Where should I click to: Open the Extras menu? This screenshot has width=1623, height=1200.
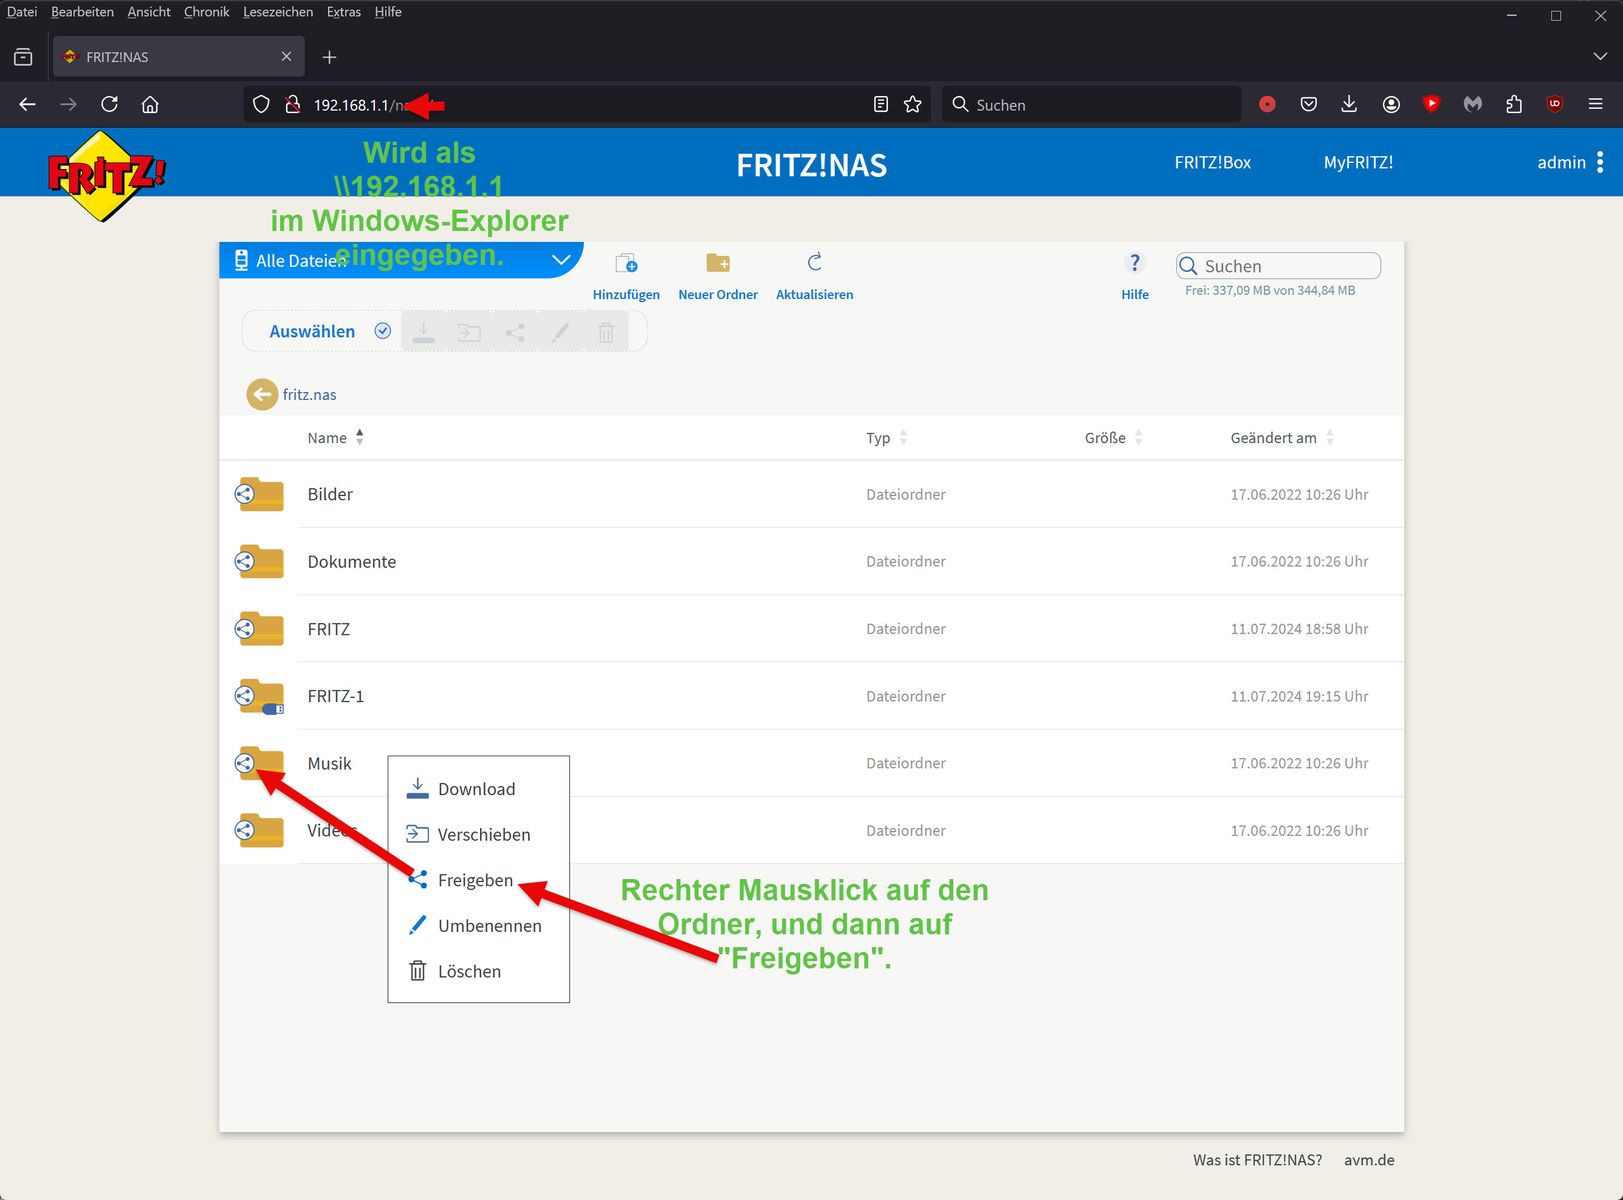coord(344,12)
